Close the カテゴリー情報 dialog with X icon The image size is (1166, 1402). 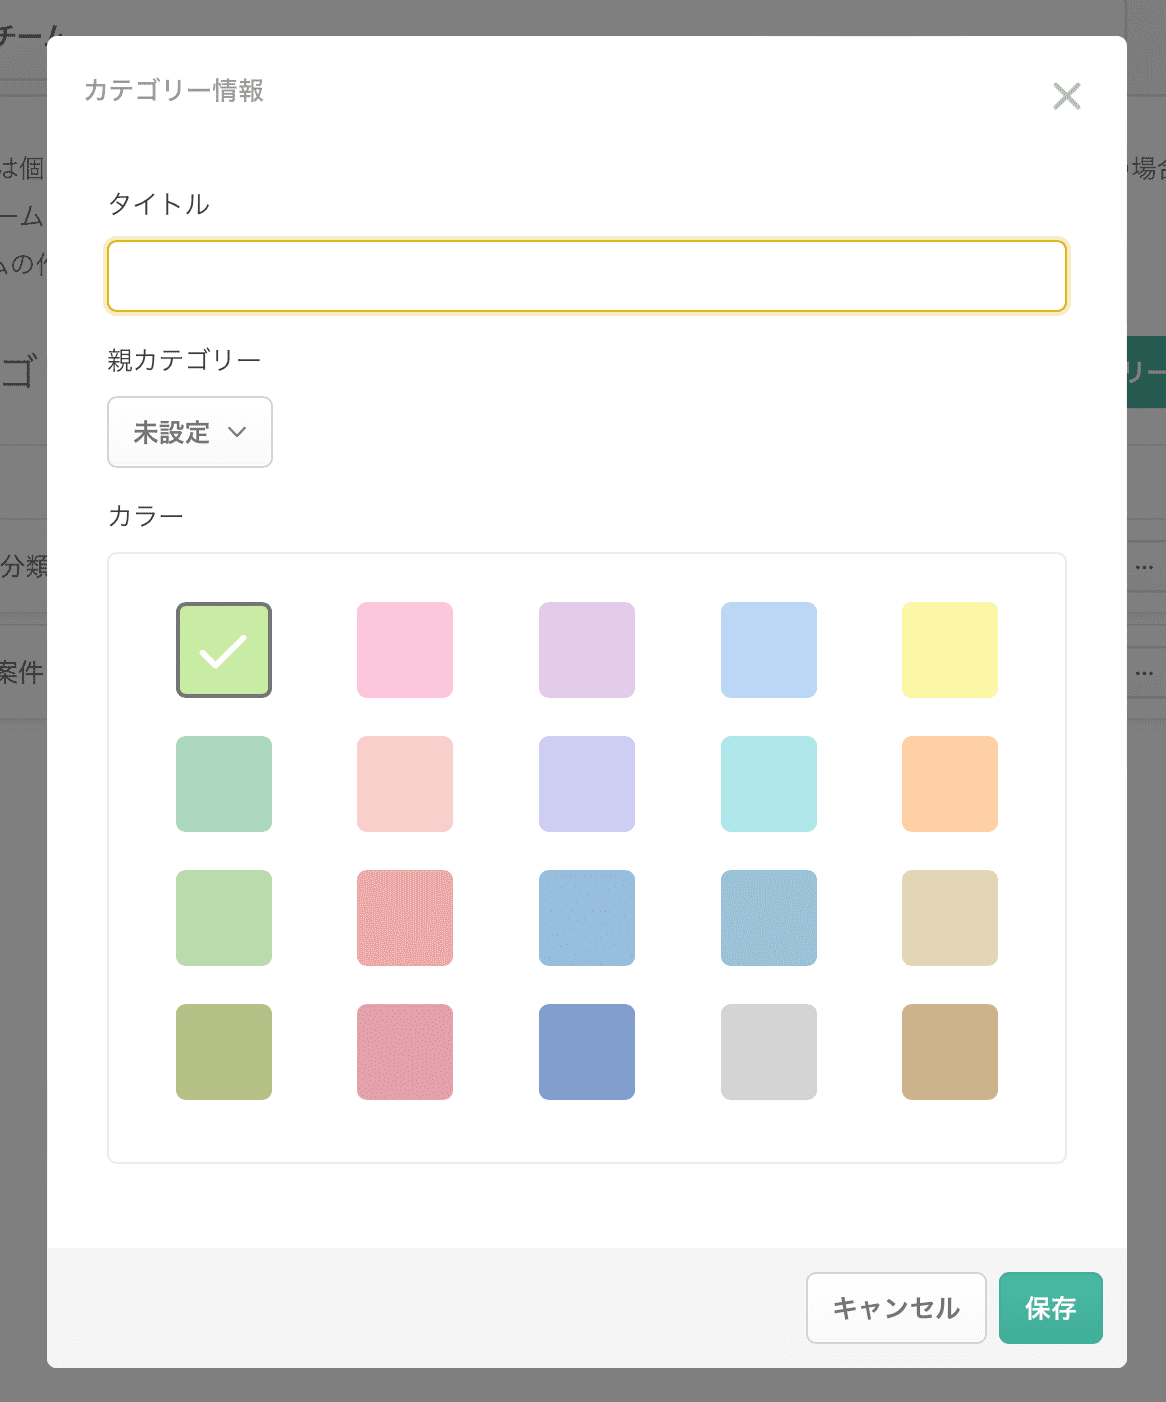(1067, 96)
